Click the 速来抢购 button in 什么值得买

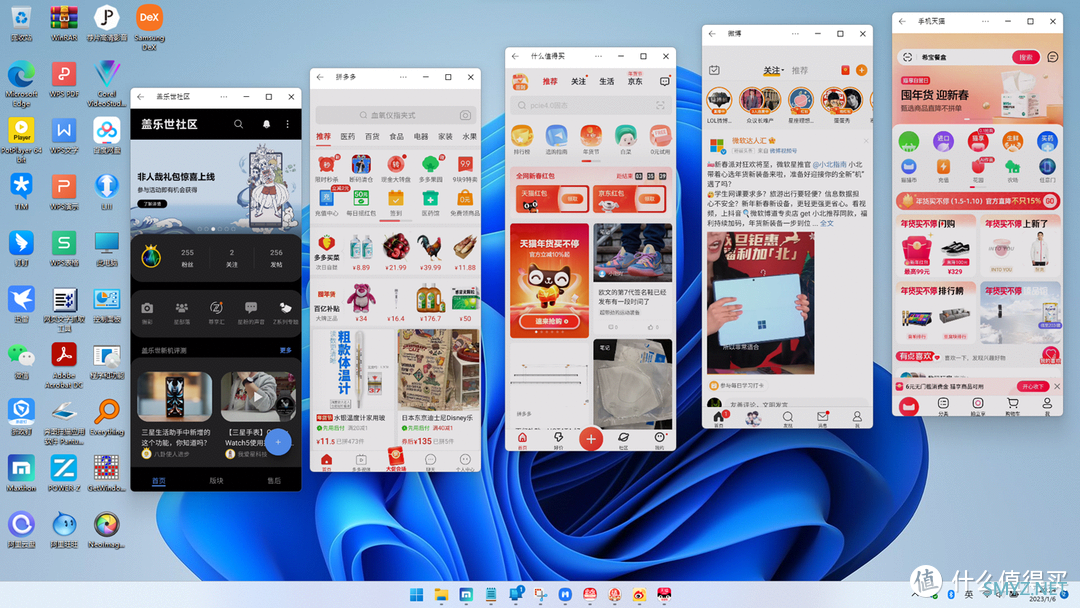point(550,322)
